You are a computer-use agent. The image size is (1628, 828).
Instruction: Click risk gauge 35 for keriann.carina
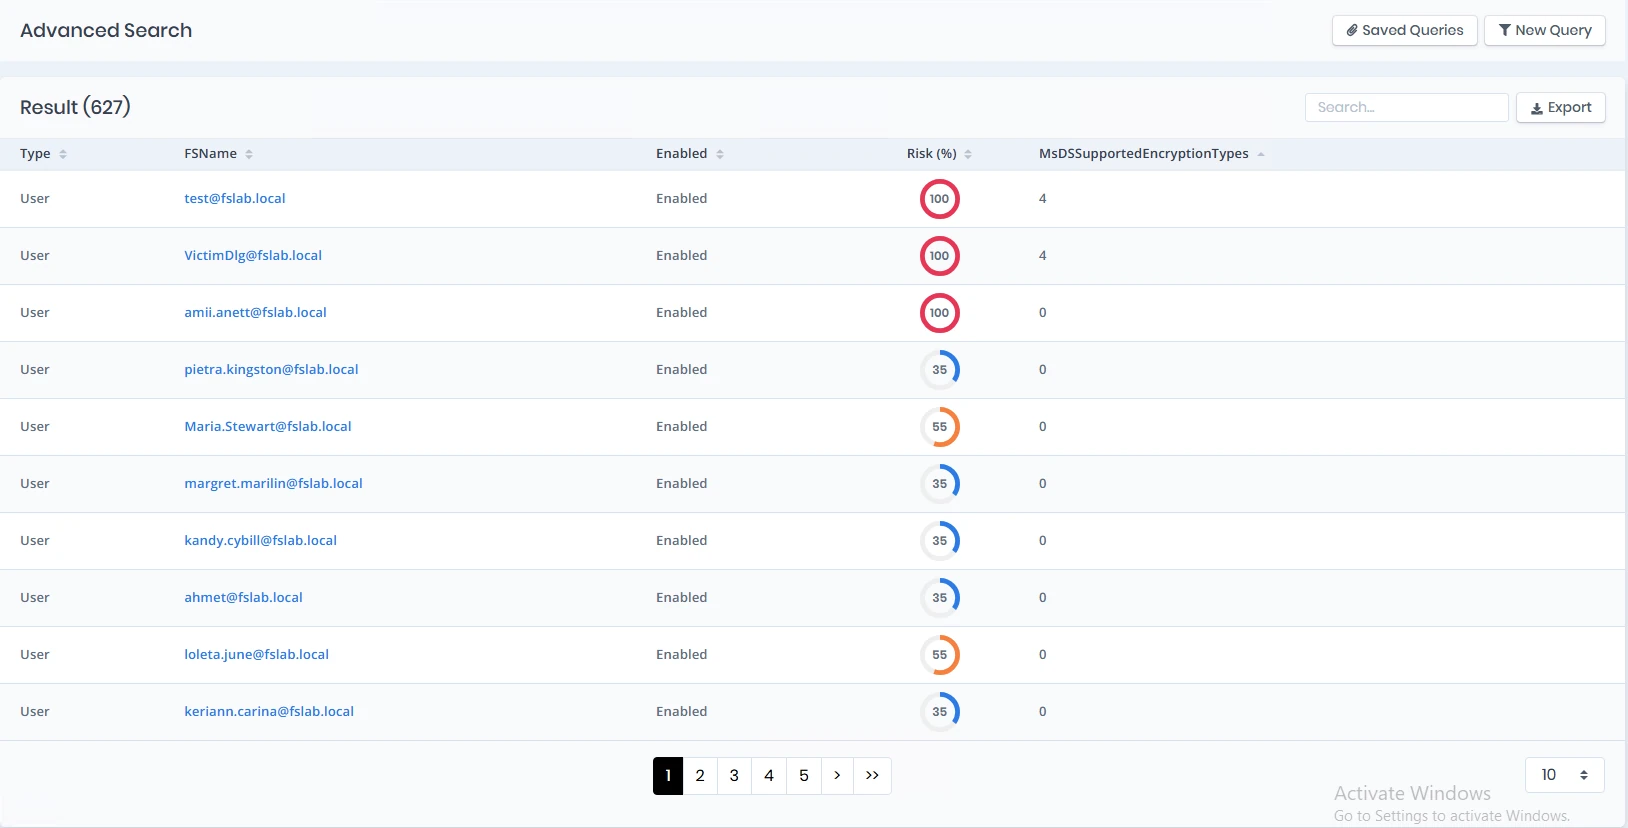(x=940, y=712)
